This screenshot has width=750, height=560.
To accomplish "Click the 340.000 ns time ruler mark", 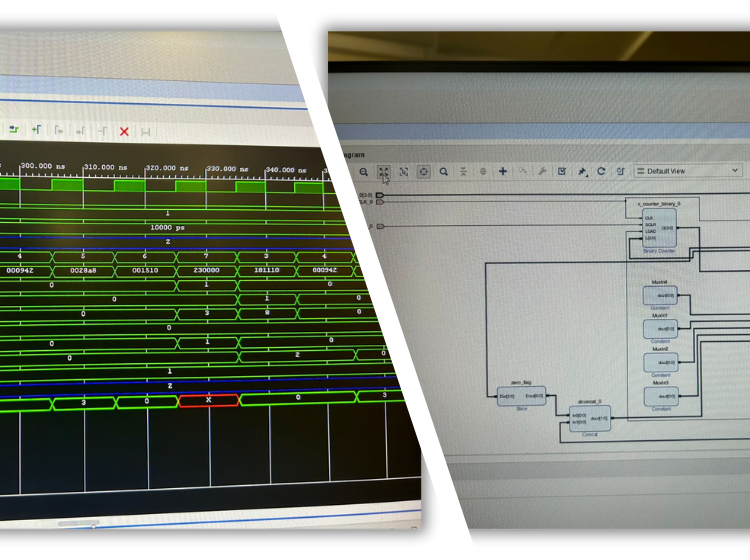I will click(286, 170).
